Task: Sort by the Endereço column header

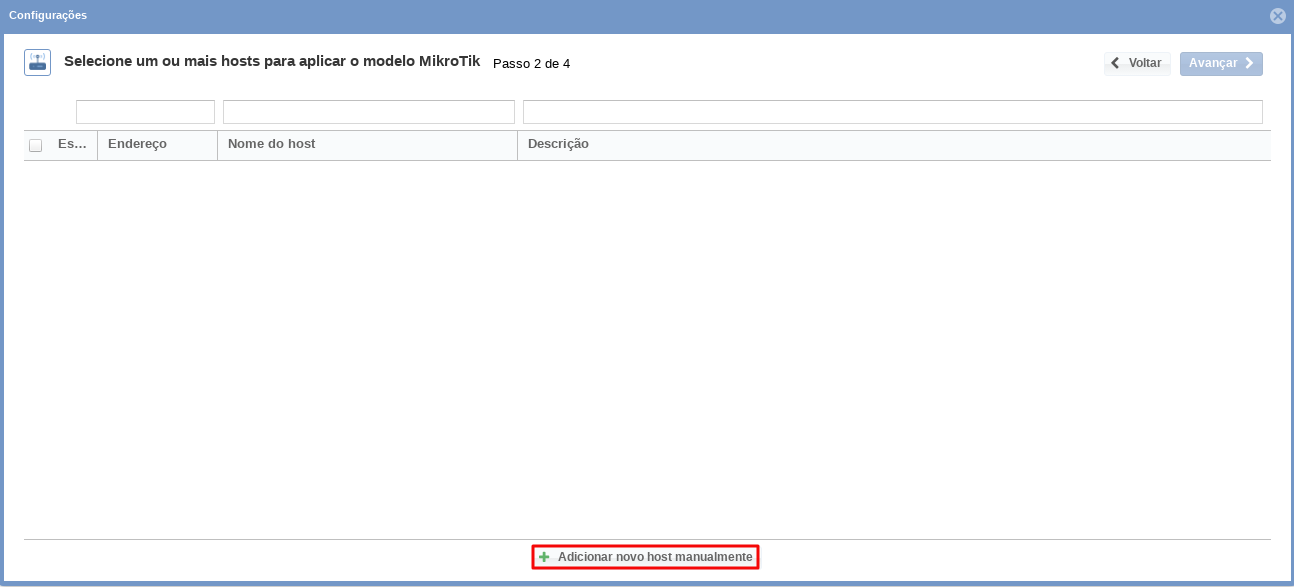Action: (x=137, y=144)
